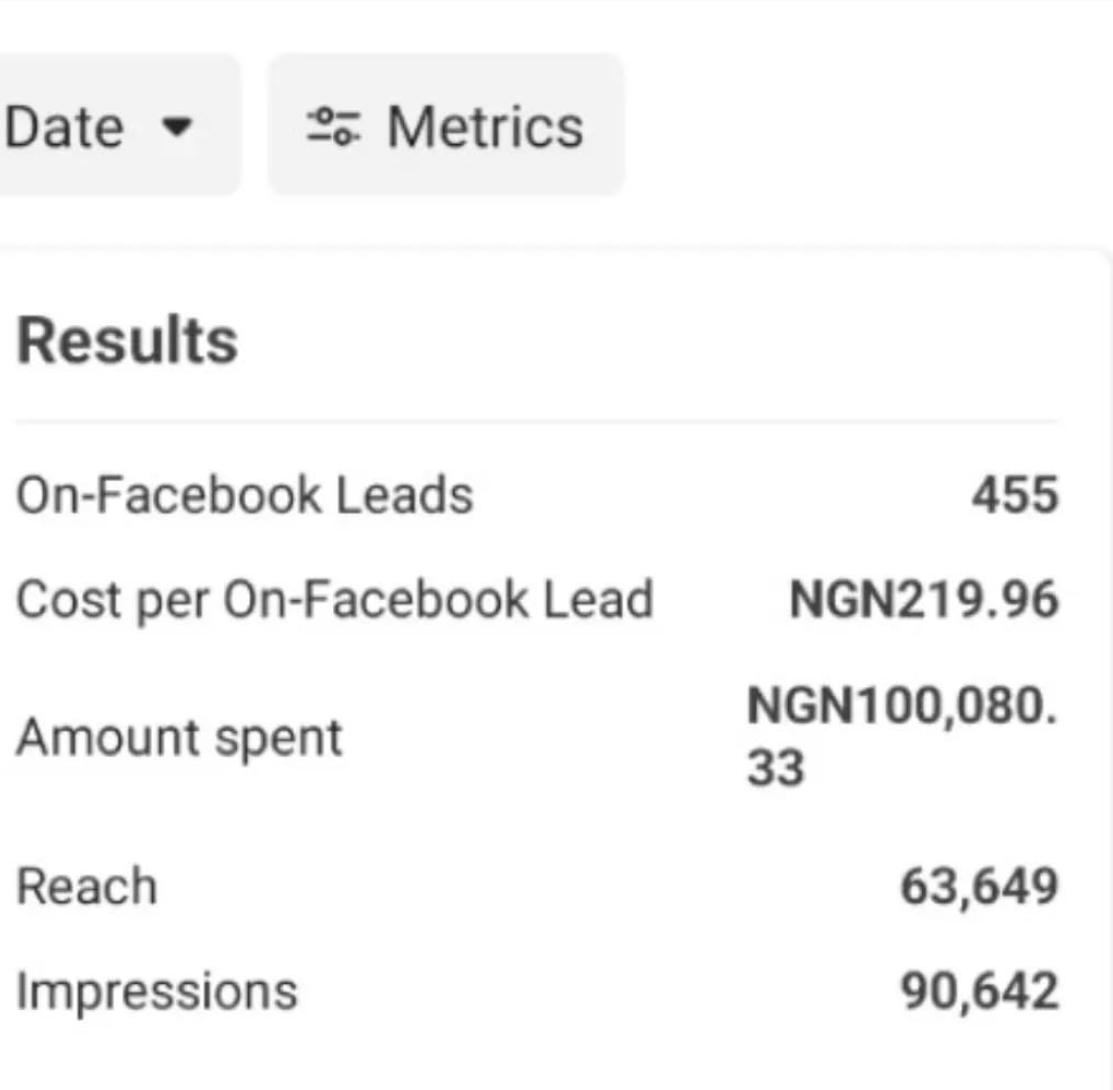
Task: Click the Impressions metric label
Action: point(156,990)
